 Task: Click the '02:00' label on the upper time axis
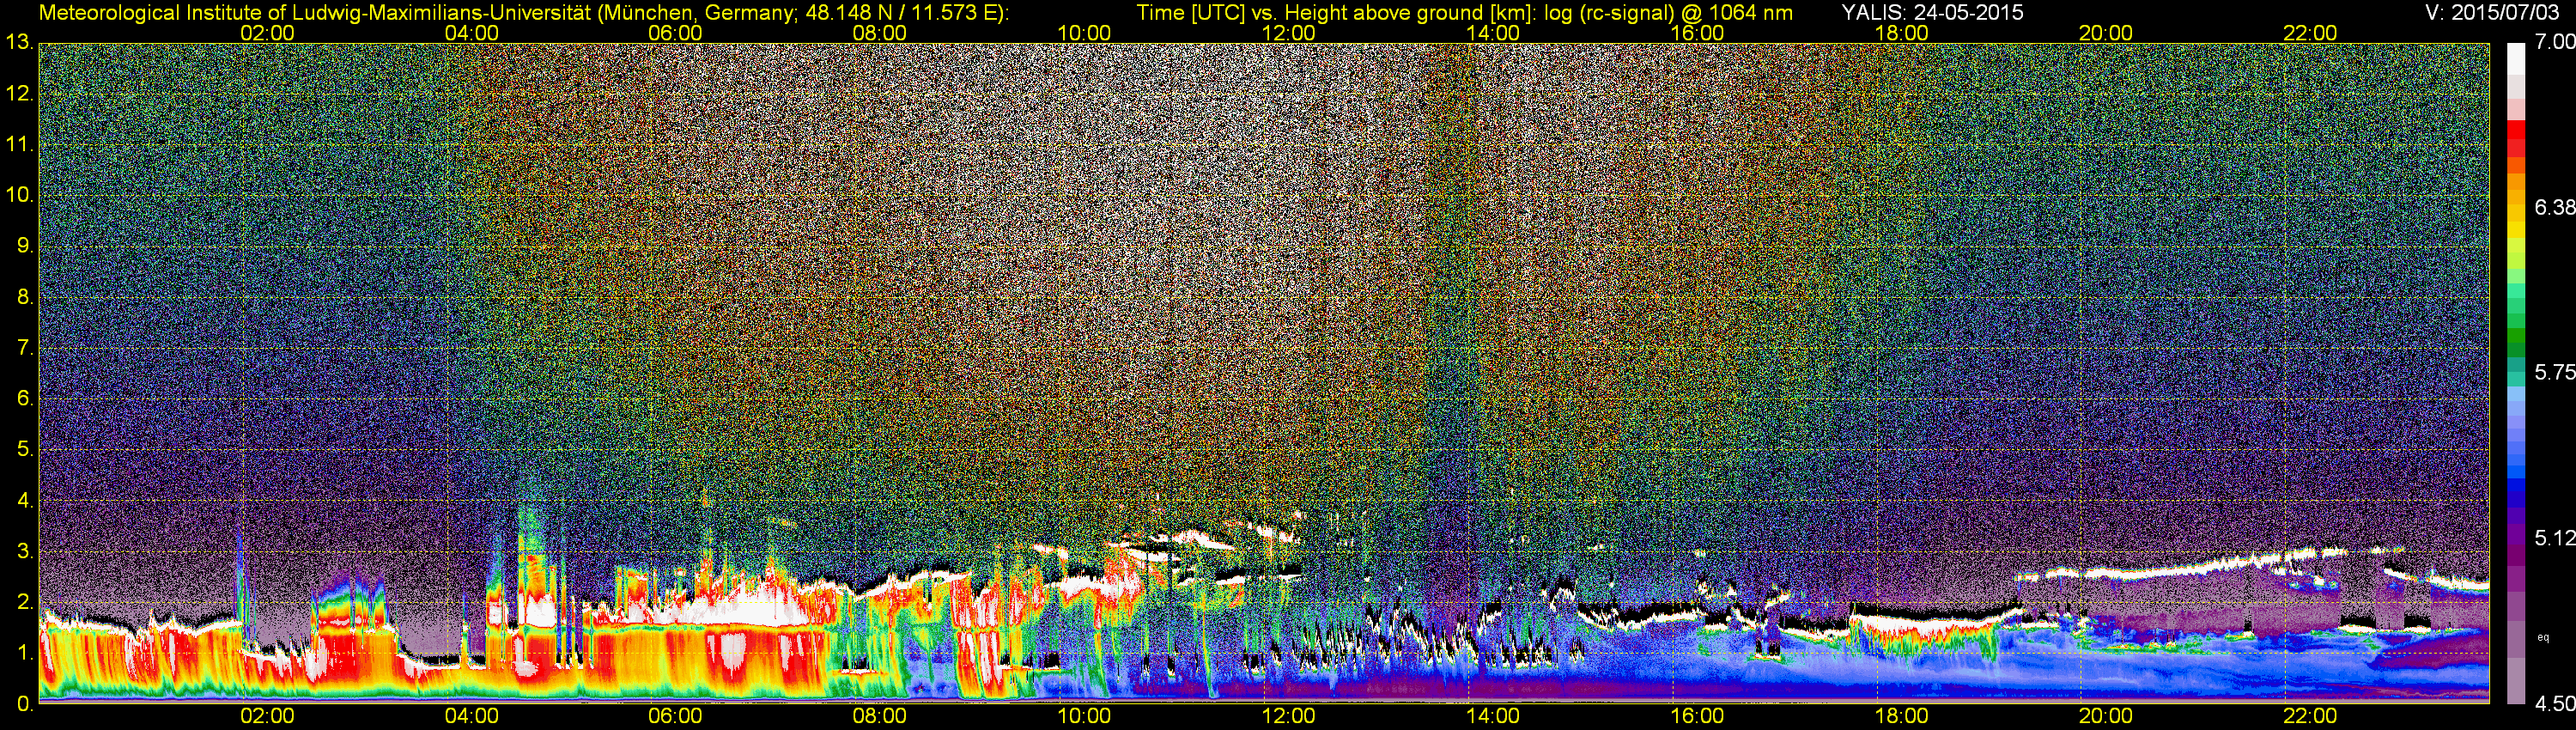267,33
